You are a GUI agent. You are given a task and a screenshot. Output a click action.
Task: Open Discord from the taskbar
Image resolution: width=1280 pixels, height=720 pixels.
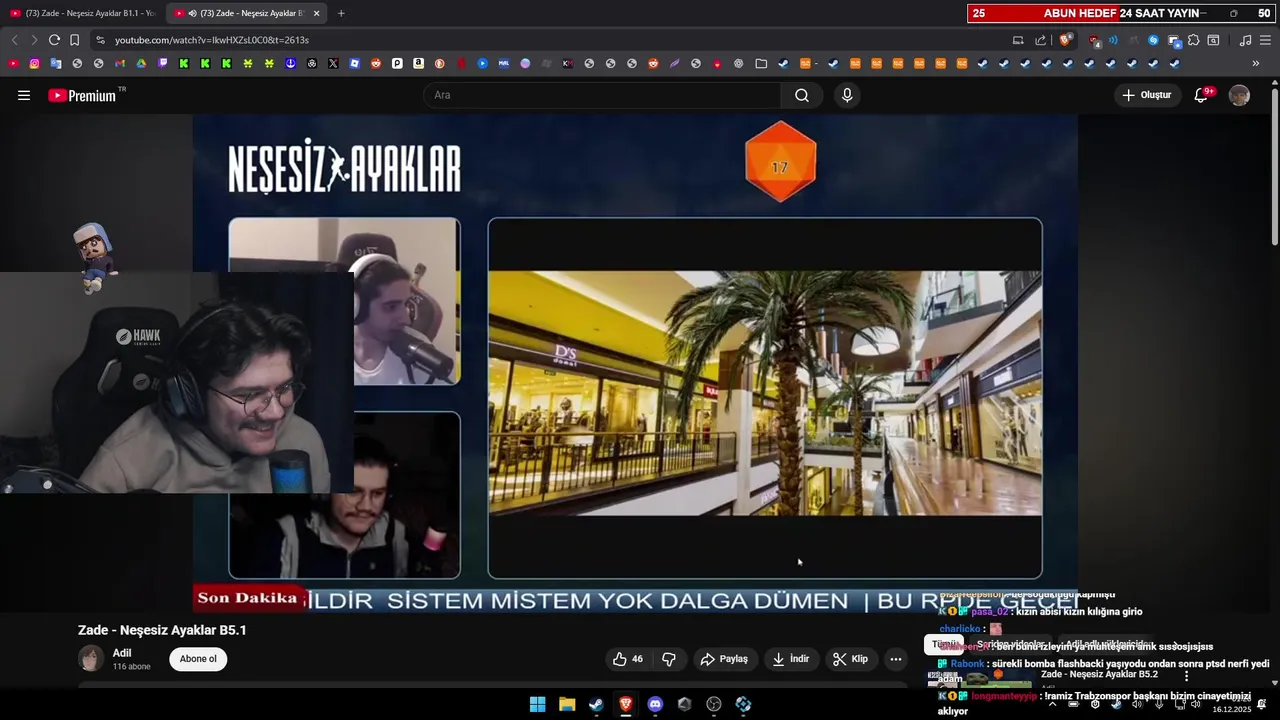point(655,704)
